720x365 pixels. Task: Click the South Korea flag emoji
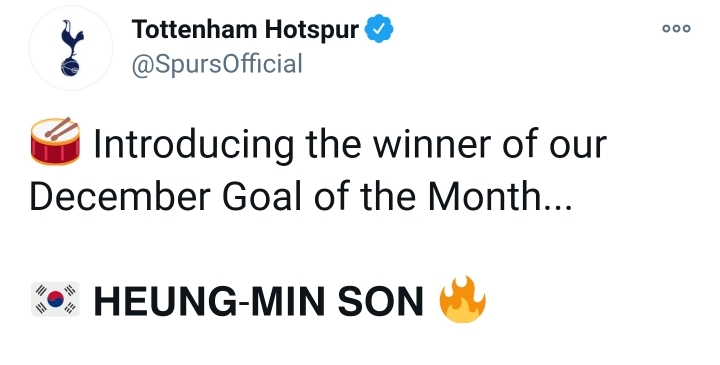(55, 299)
